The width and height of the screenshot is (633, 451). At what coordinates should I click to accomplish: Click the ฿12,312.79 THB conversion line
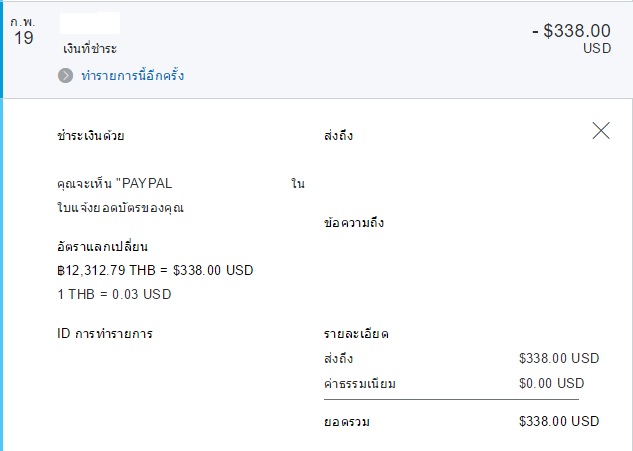tap(155, 269)
